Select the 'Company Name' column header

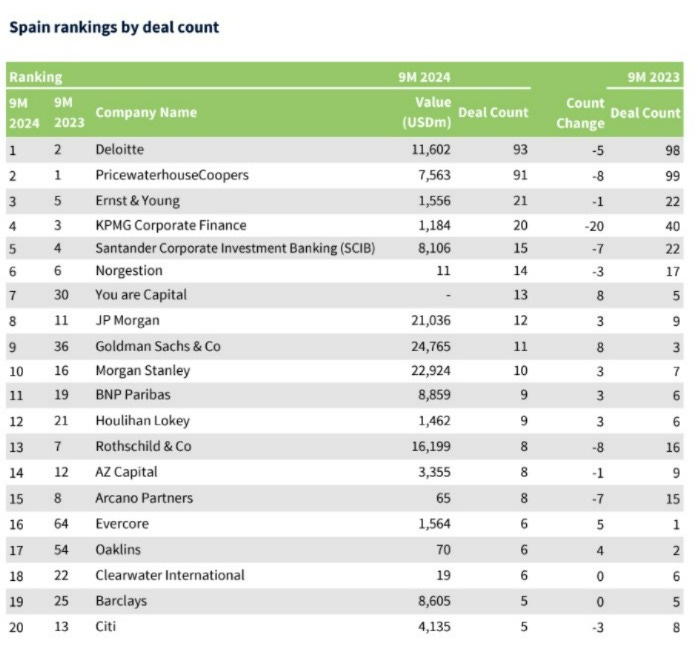[x=146, y=113]
